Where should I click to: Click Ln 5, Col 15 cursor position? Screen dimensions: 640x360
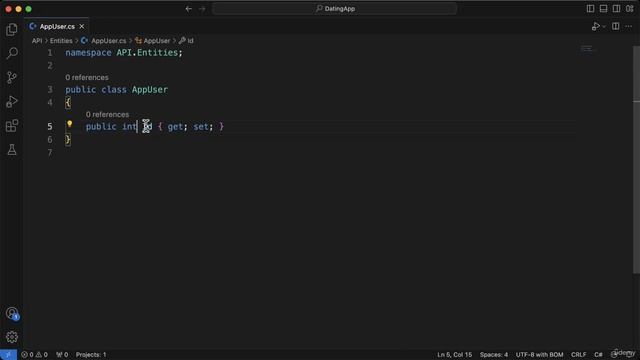[454, 355]
